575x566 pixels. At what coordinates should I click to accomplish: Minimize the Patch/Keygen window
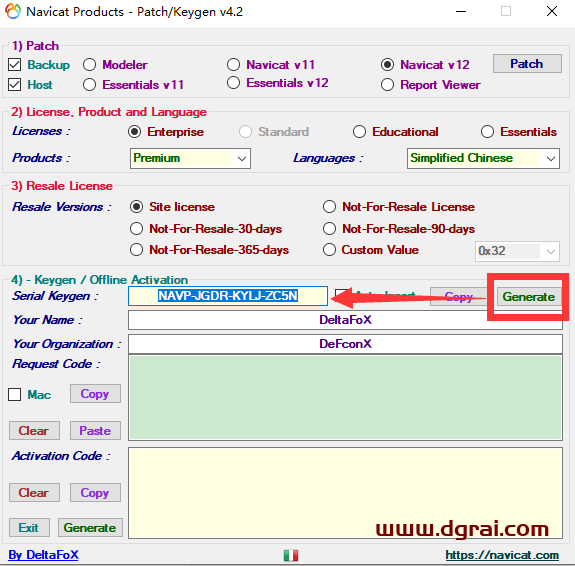pos(461,11)
